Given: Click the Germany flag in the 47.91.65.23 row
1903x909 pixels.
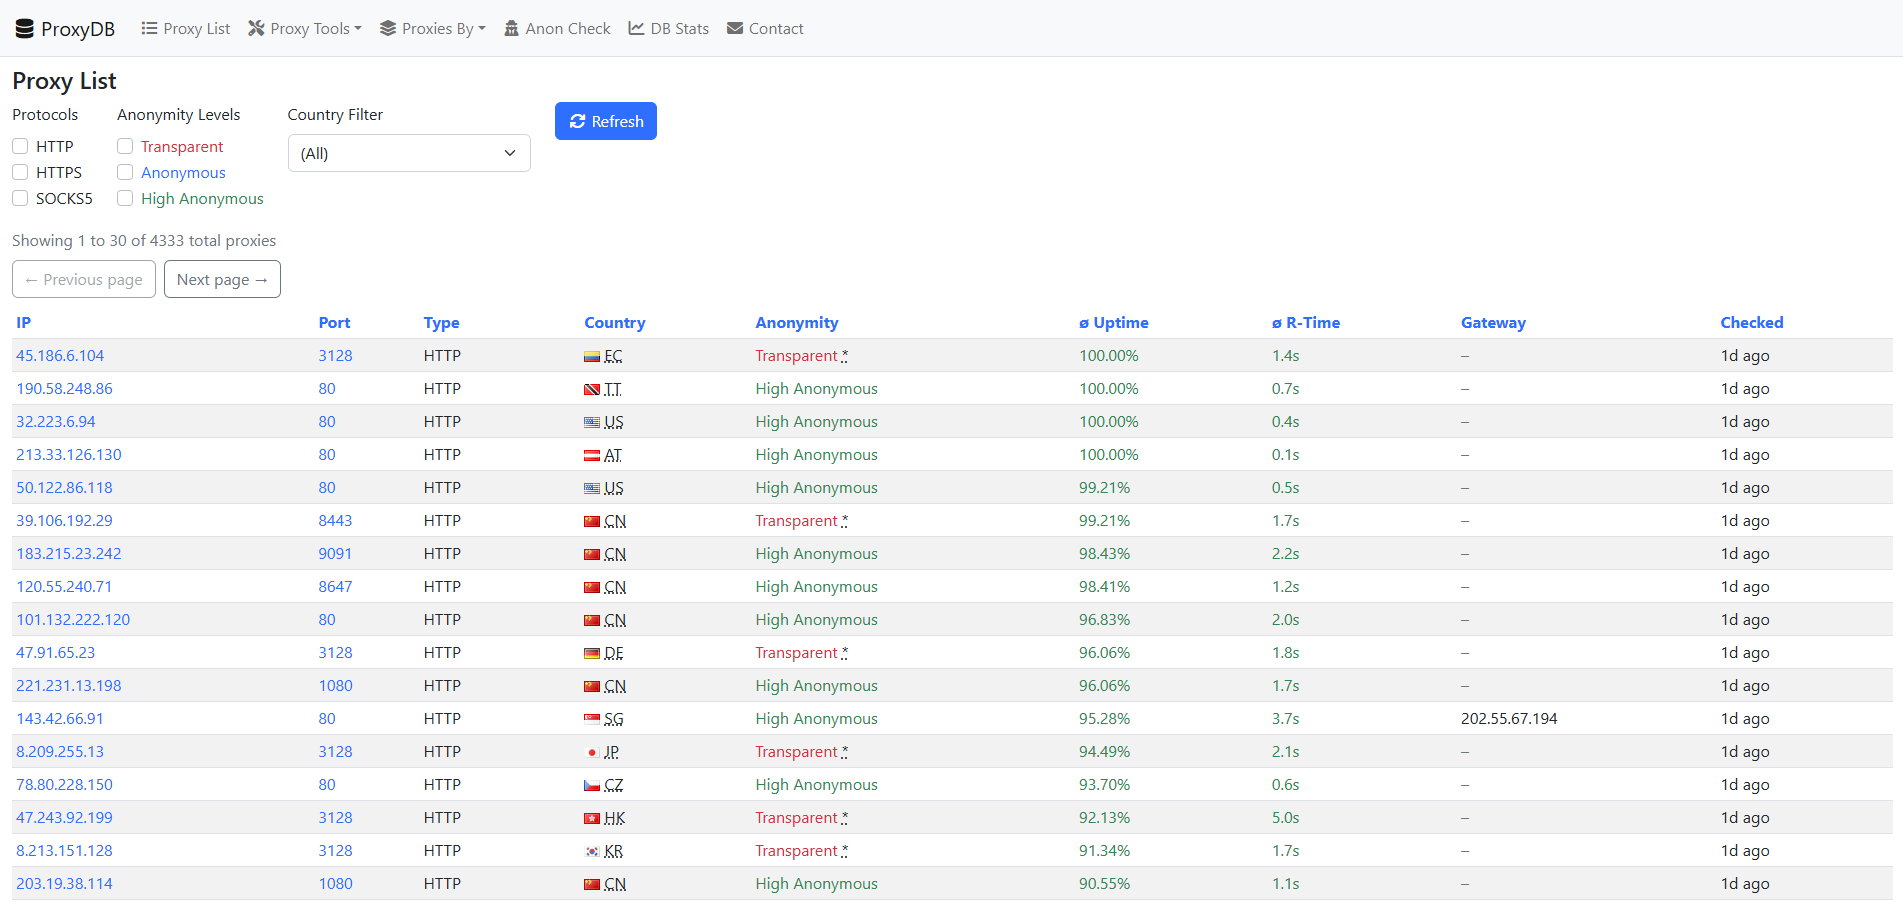Looking at the screenshot, I should (x=592, y=653).
